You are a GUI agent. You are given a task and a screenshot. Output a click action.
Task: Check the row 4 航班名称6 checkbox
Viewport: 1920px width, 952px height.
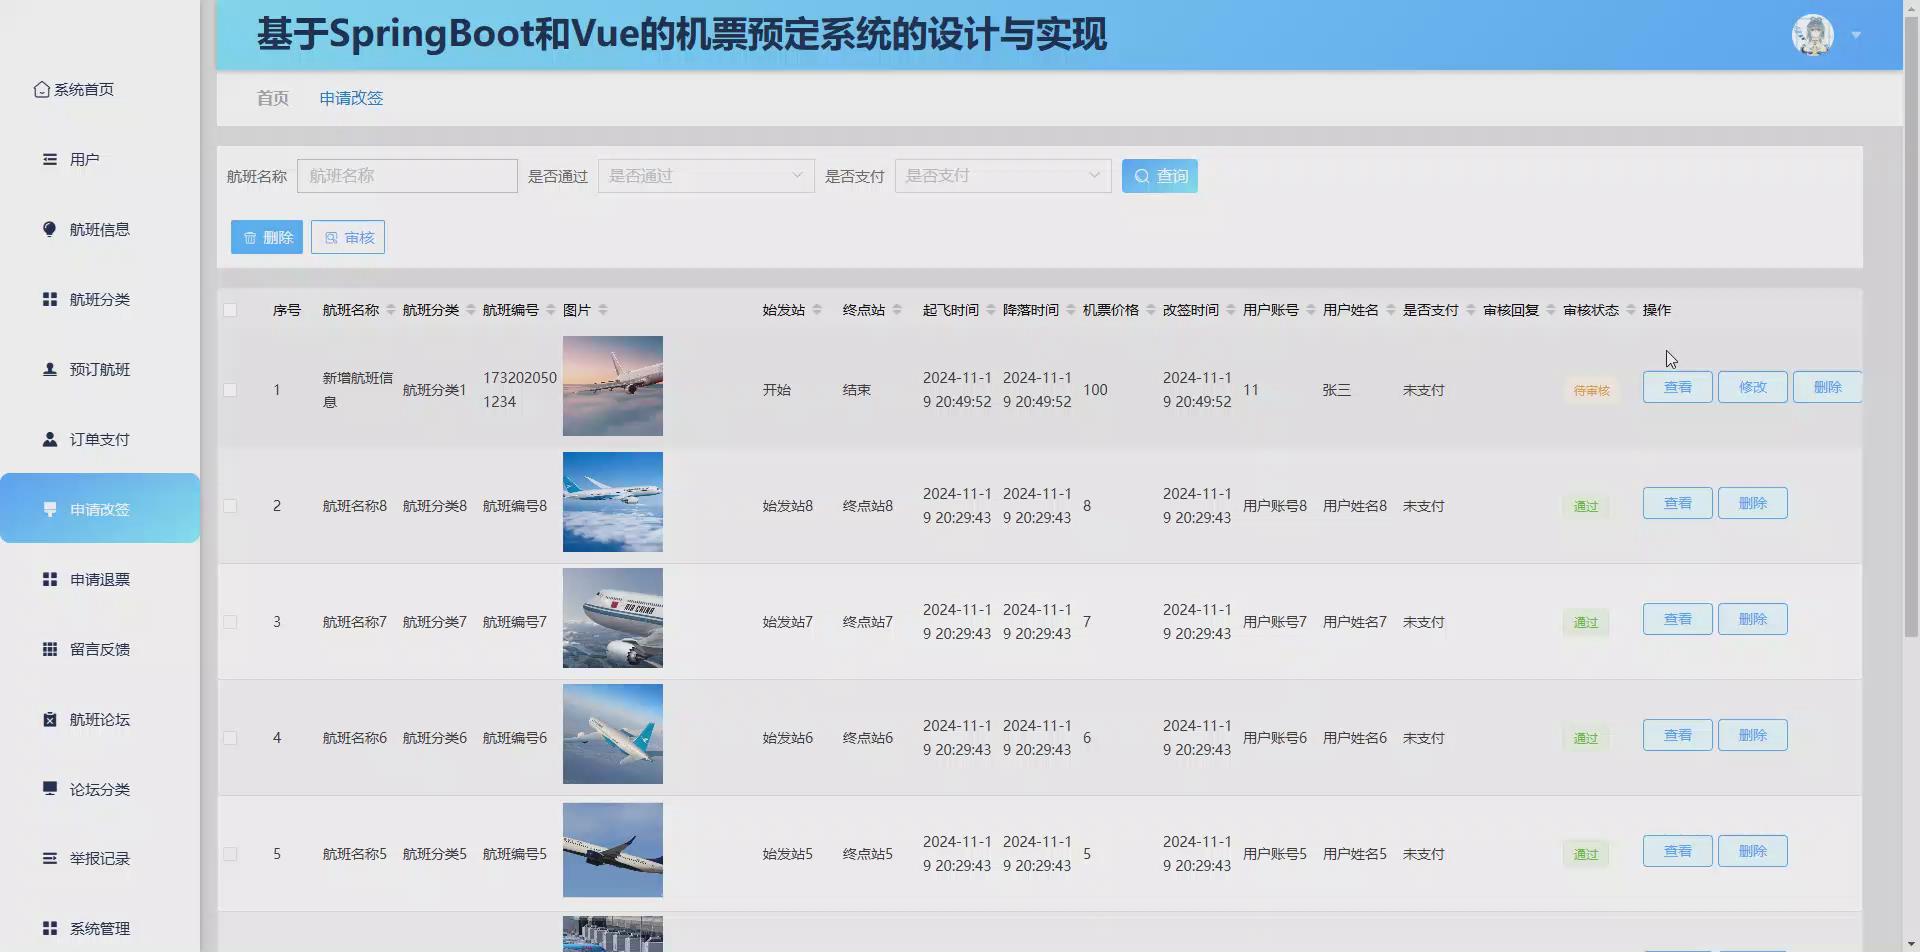[230, 738]
